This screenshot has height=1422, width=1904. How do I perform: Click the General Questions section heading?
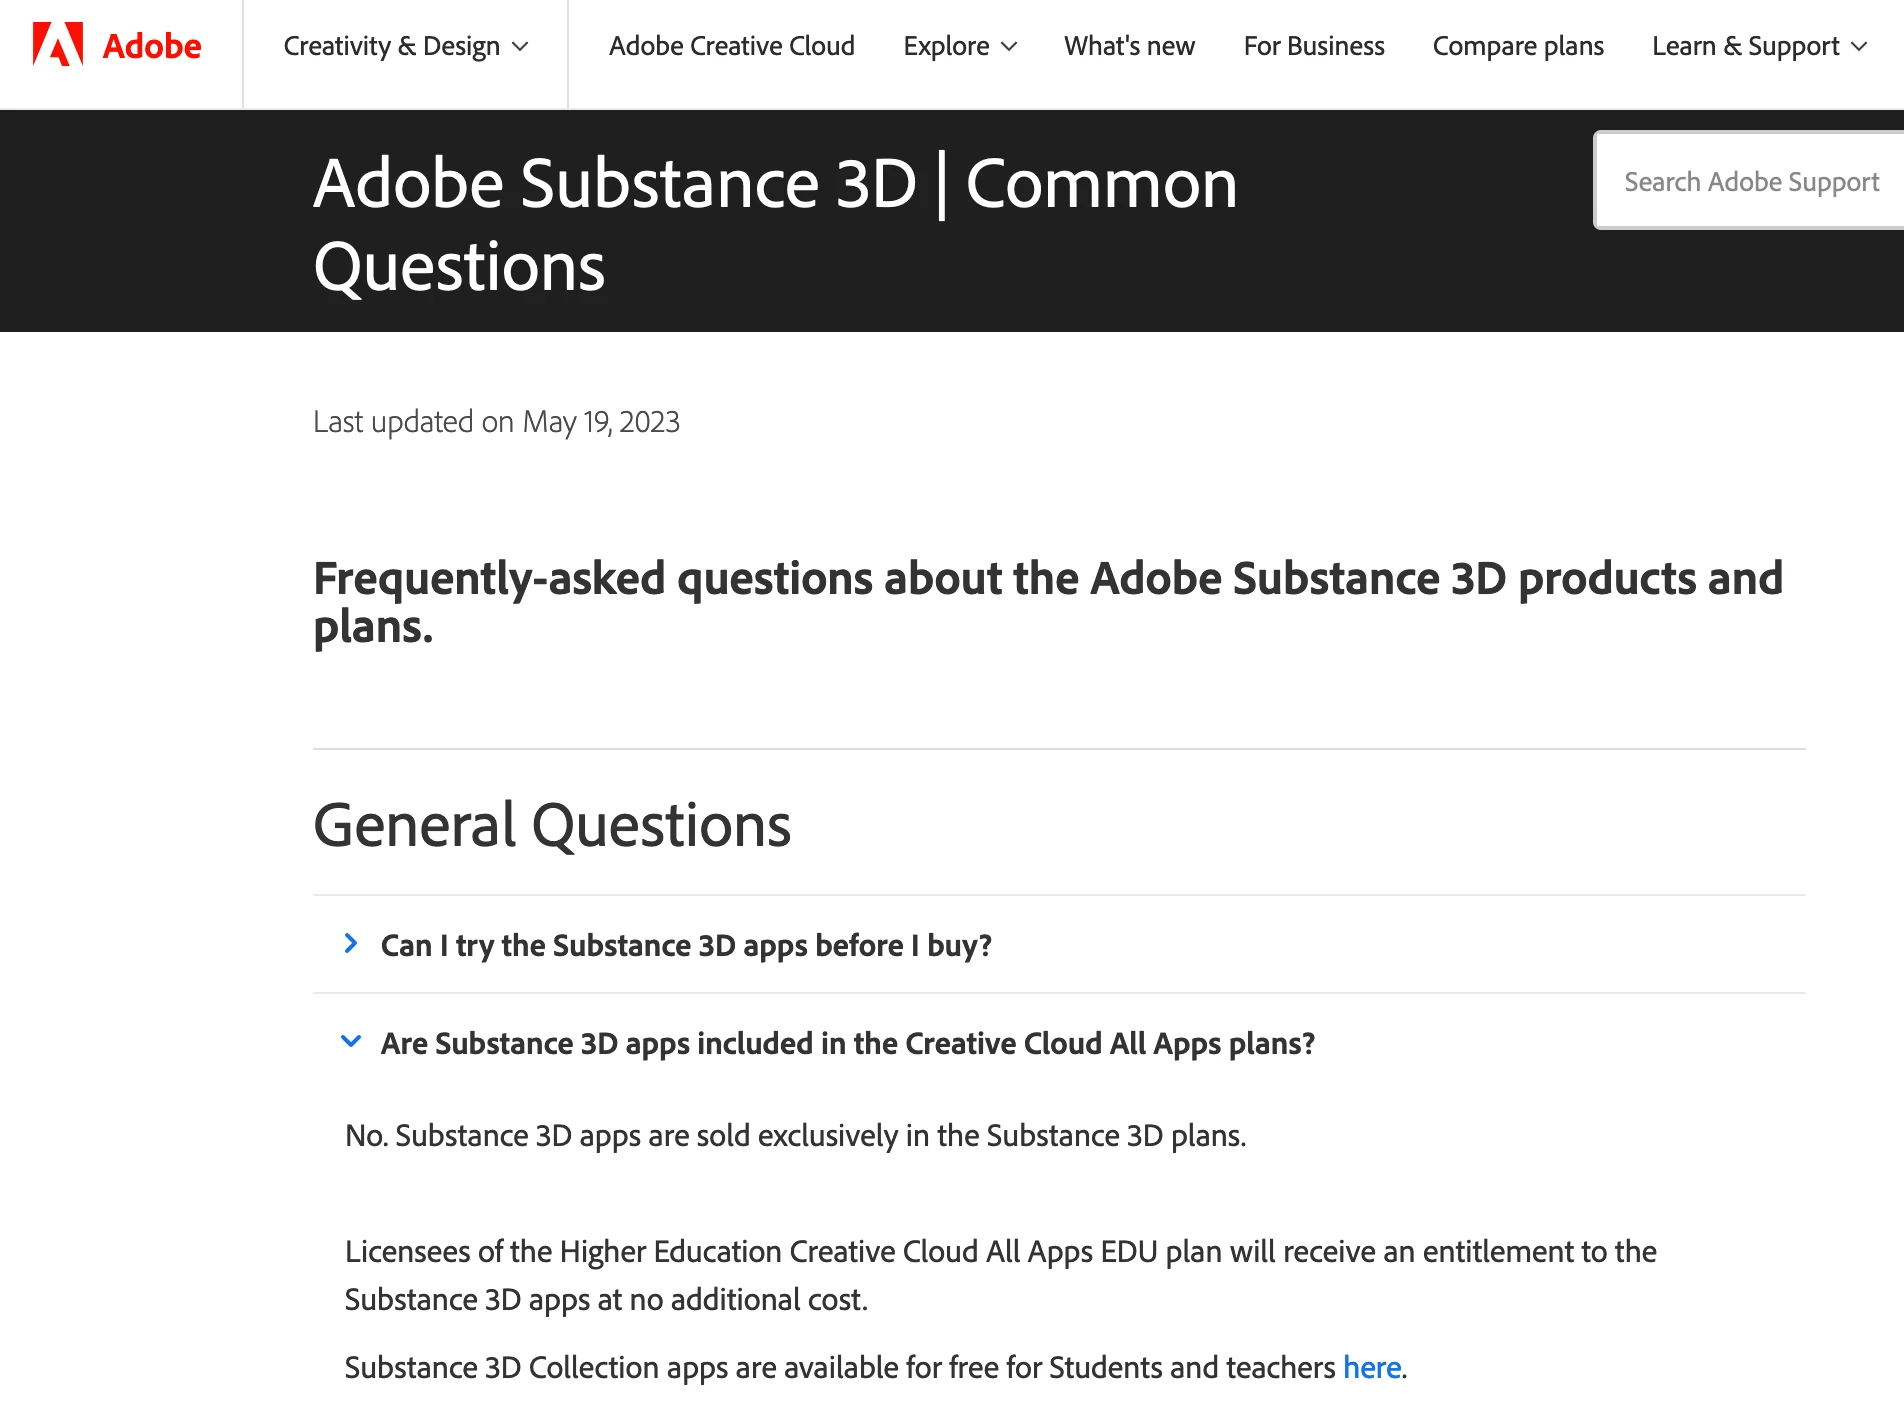tap(552, 825)
